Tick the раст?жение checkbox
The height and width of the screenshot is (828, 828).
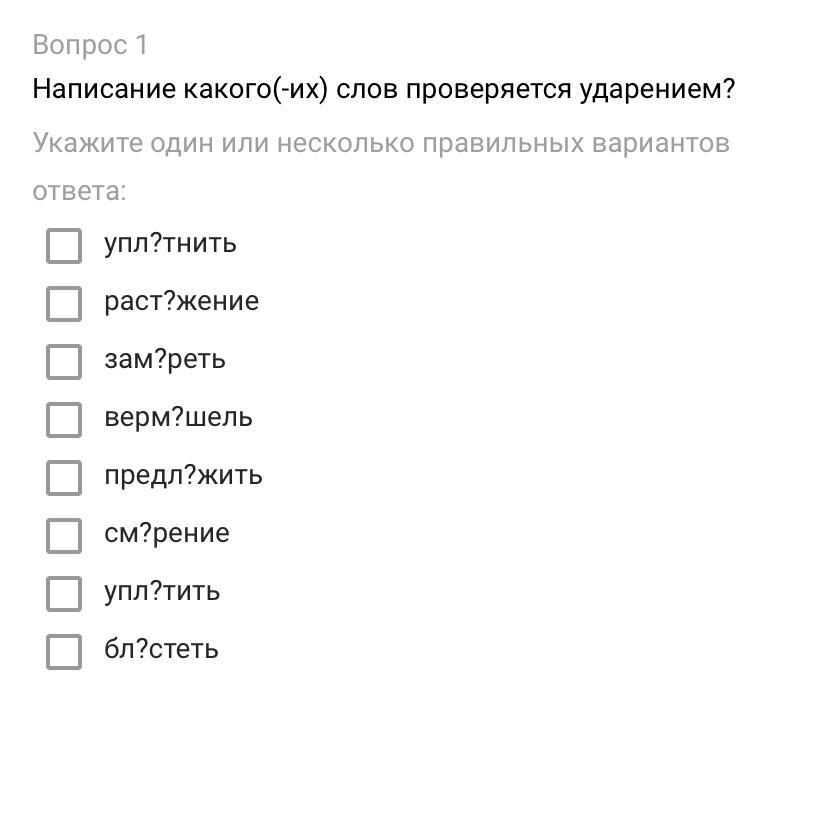64,304
